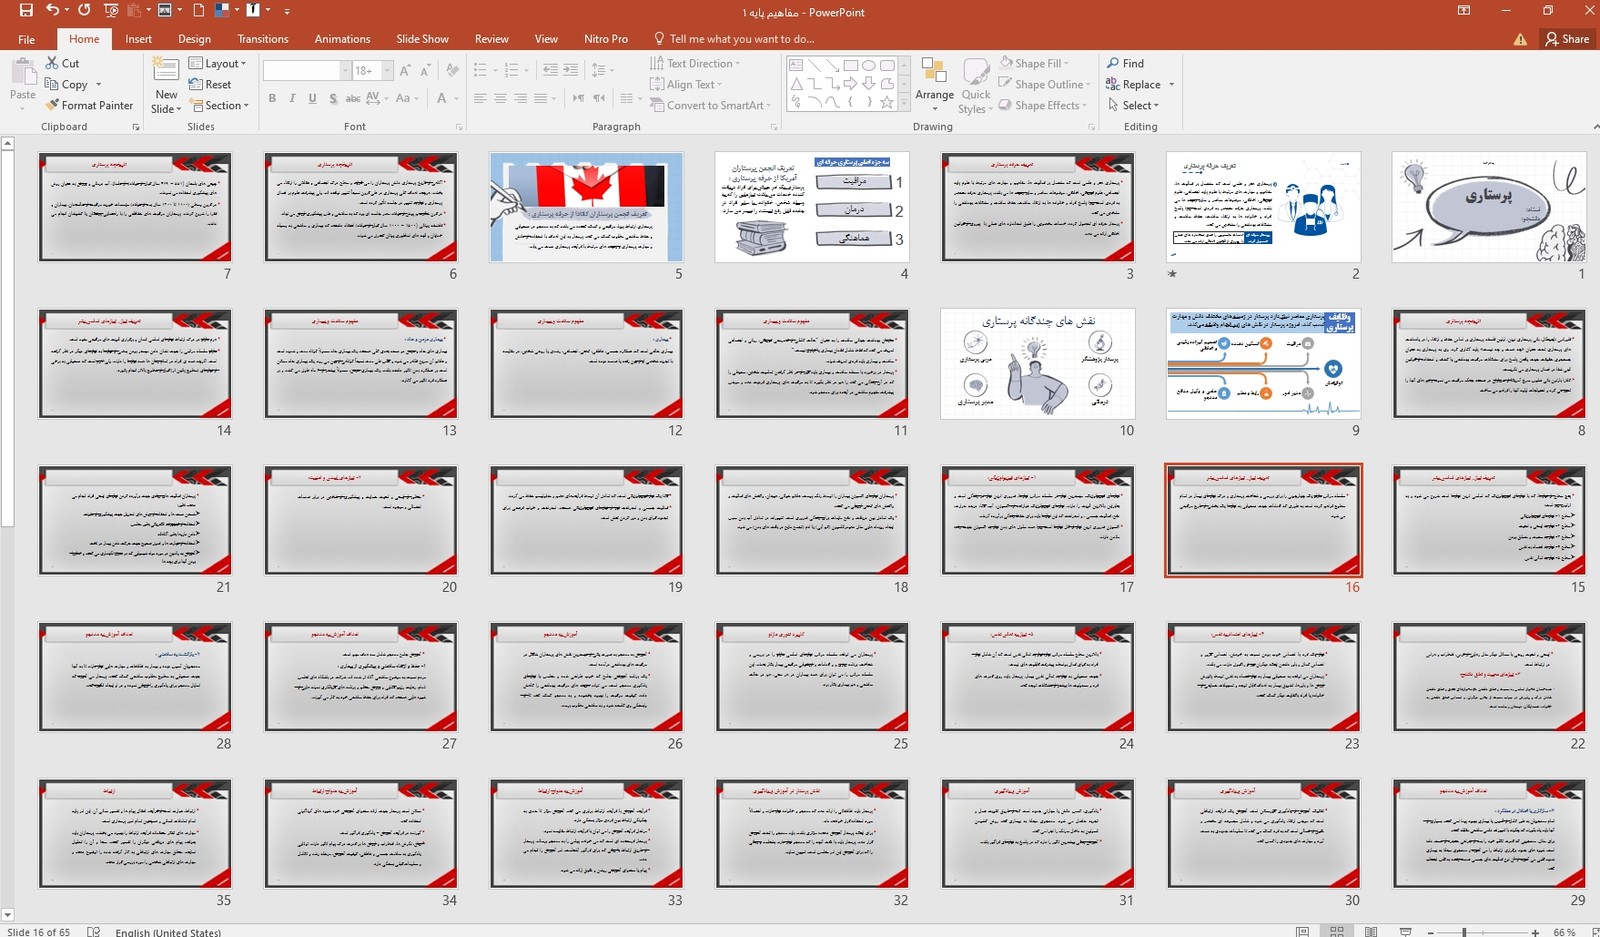Toggle strikethrough formatting
This screenshot has height=937, width=1600.
352,98
